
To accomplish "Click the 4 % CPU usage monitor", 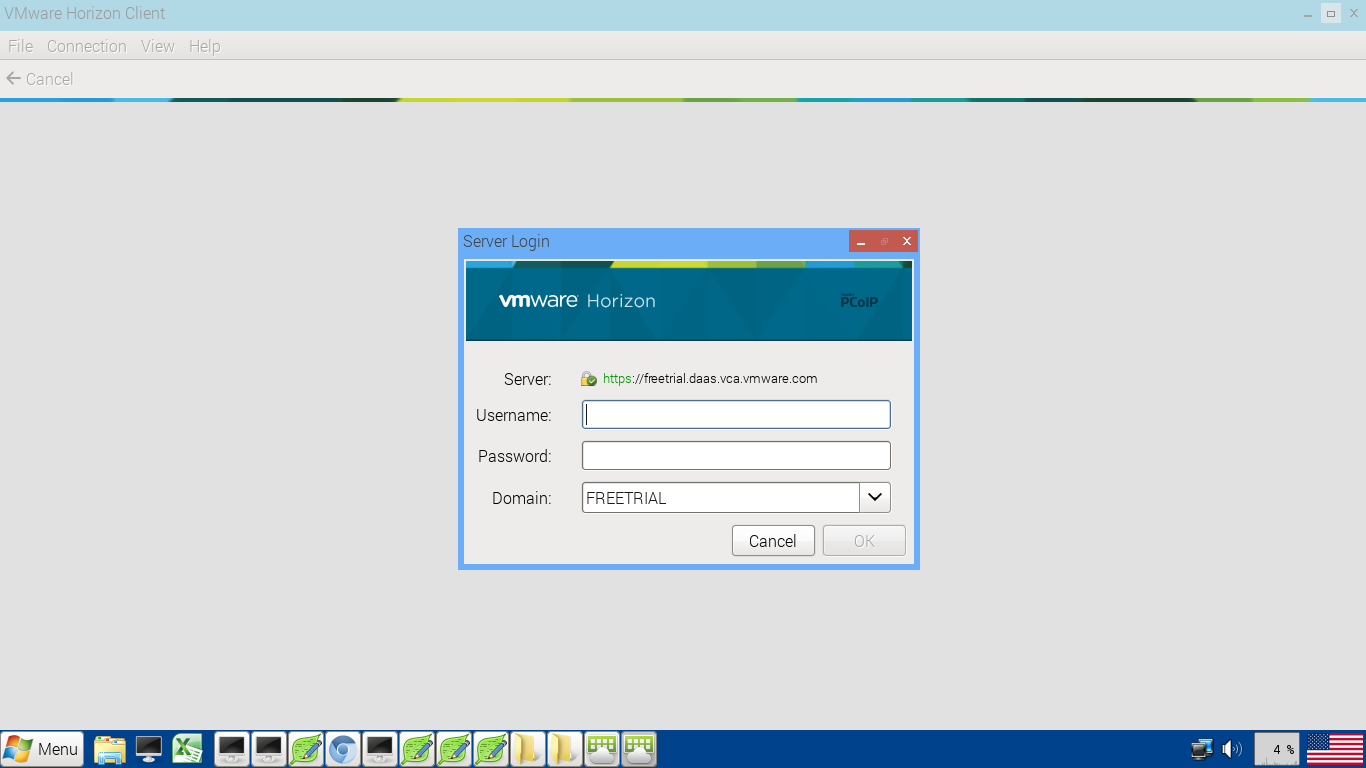I will (x=1277, y=749).
